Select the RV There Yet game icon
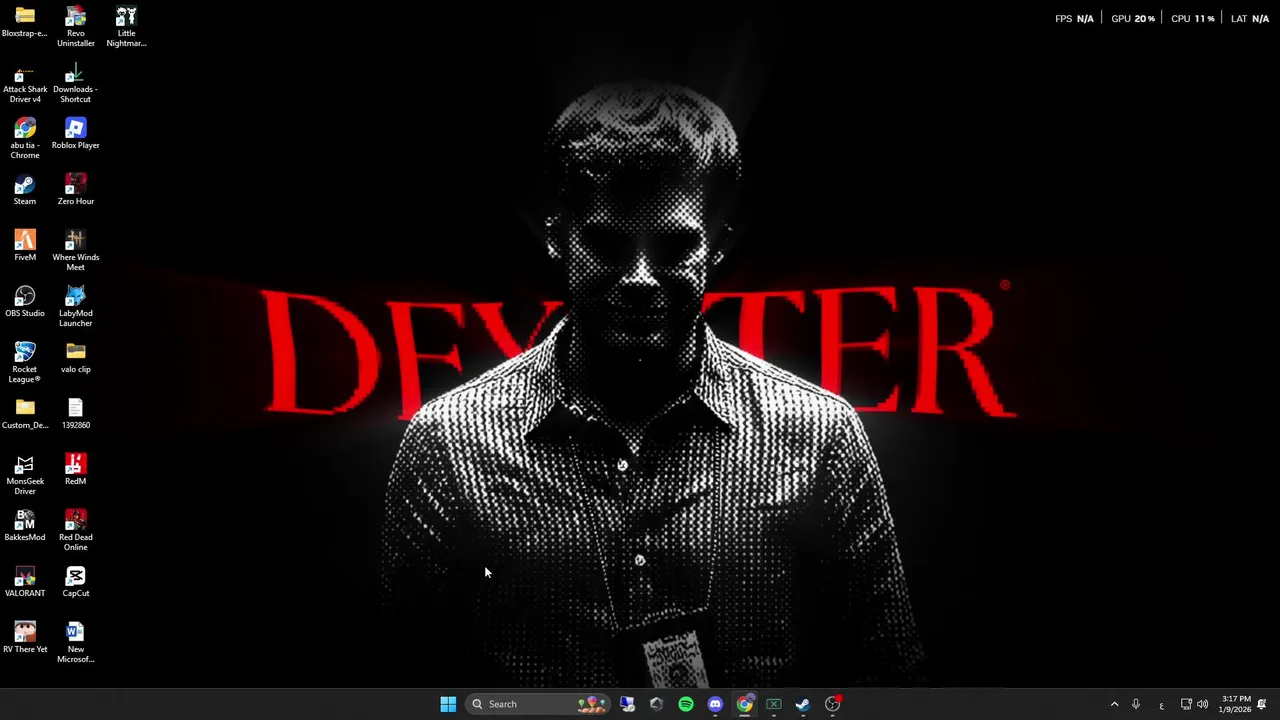The image size is (1280, 720). pyautogui.click(x=25, y=638)
